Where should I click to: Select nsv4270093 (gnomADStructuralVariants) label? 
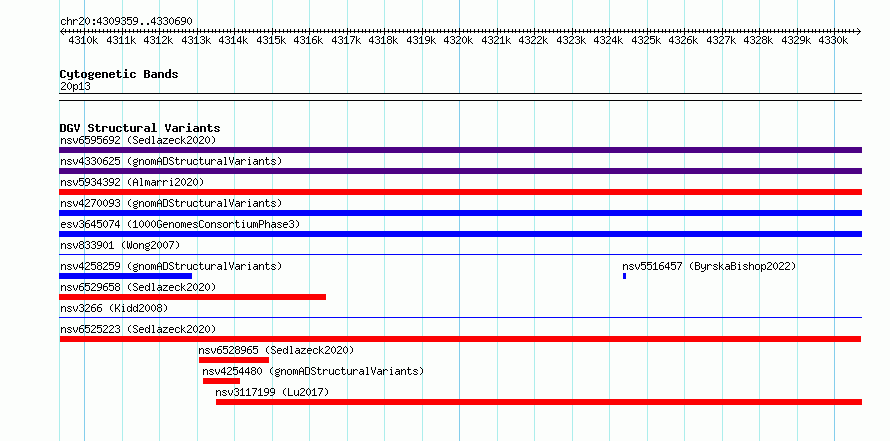(171, 203)
